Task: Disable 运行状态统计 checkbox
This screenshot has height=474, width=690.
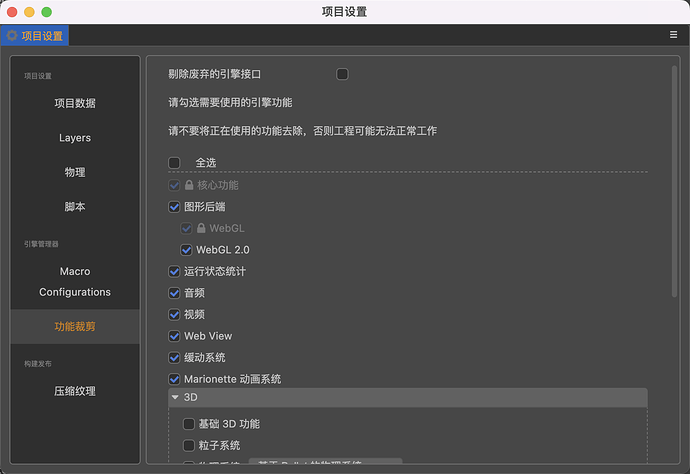Action: coord(174,272)
